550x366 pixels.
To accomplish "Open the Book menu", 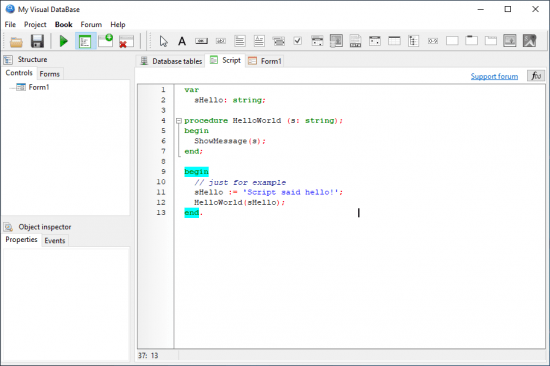I will [x=63, y=25].
